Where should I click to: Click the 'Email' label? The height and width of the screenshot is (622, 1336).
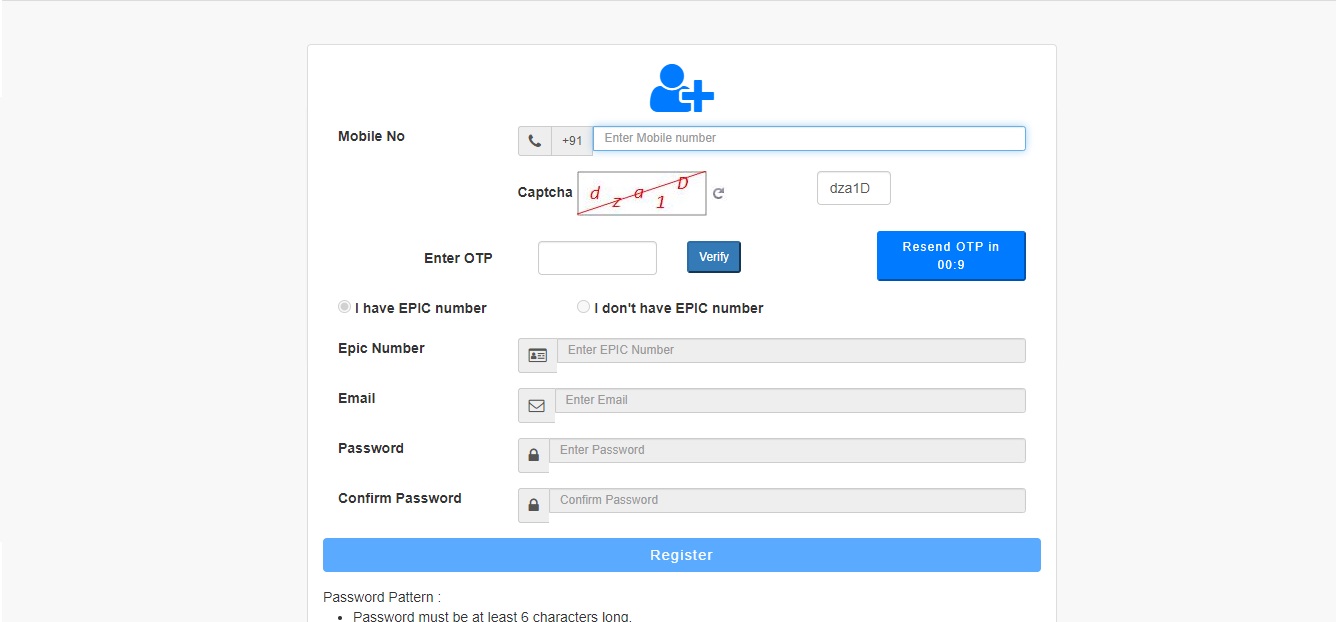[357, 398]
